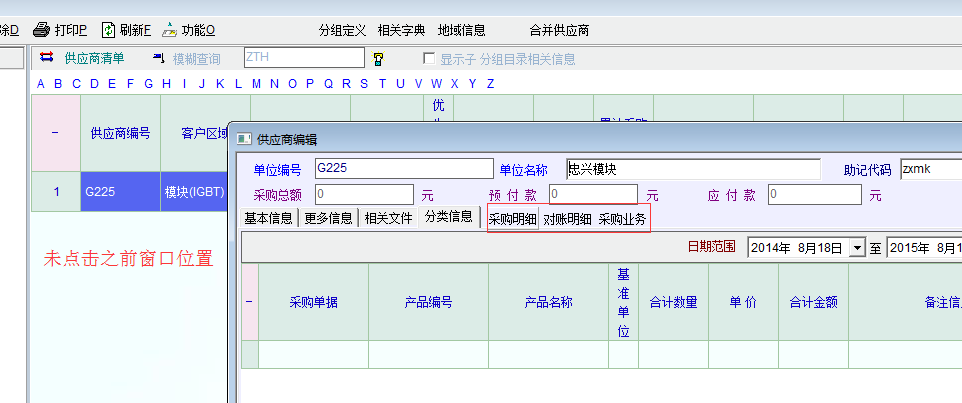The width and height of the screenshot is (962, 403).
Task: Click the 单位名称 input field
Action: tap(692, 169)
